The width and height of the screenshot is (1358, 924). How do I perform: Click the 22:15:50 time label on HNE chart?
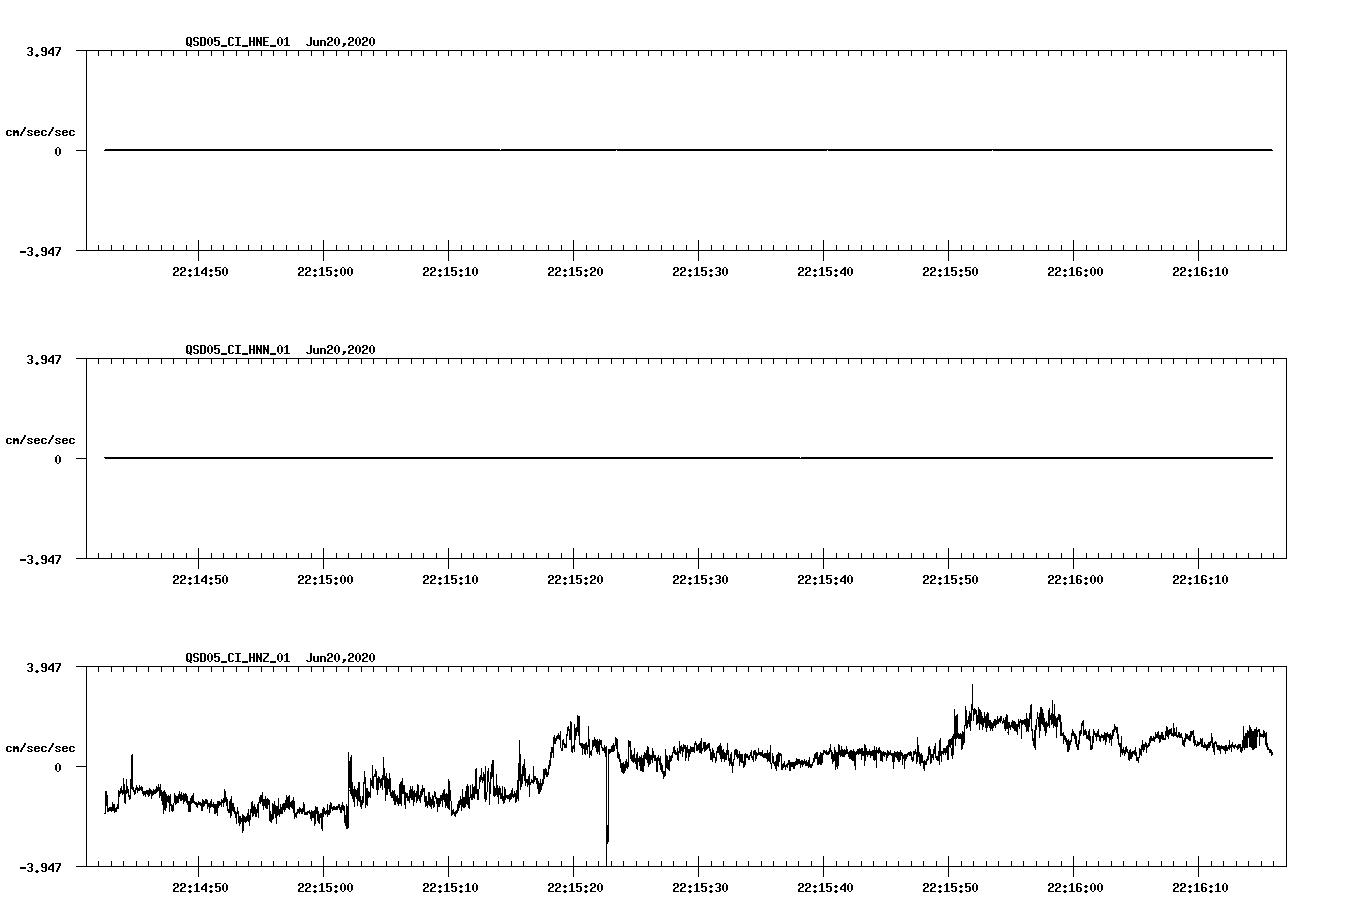point(950,272)
